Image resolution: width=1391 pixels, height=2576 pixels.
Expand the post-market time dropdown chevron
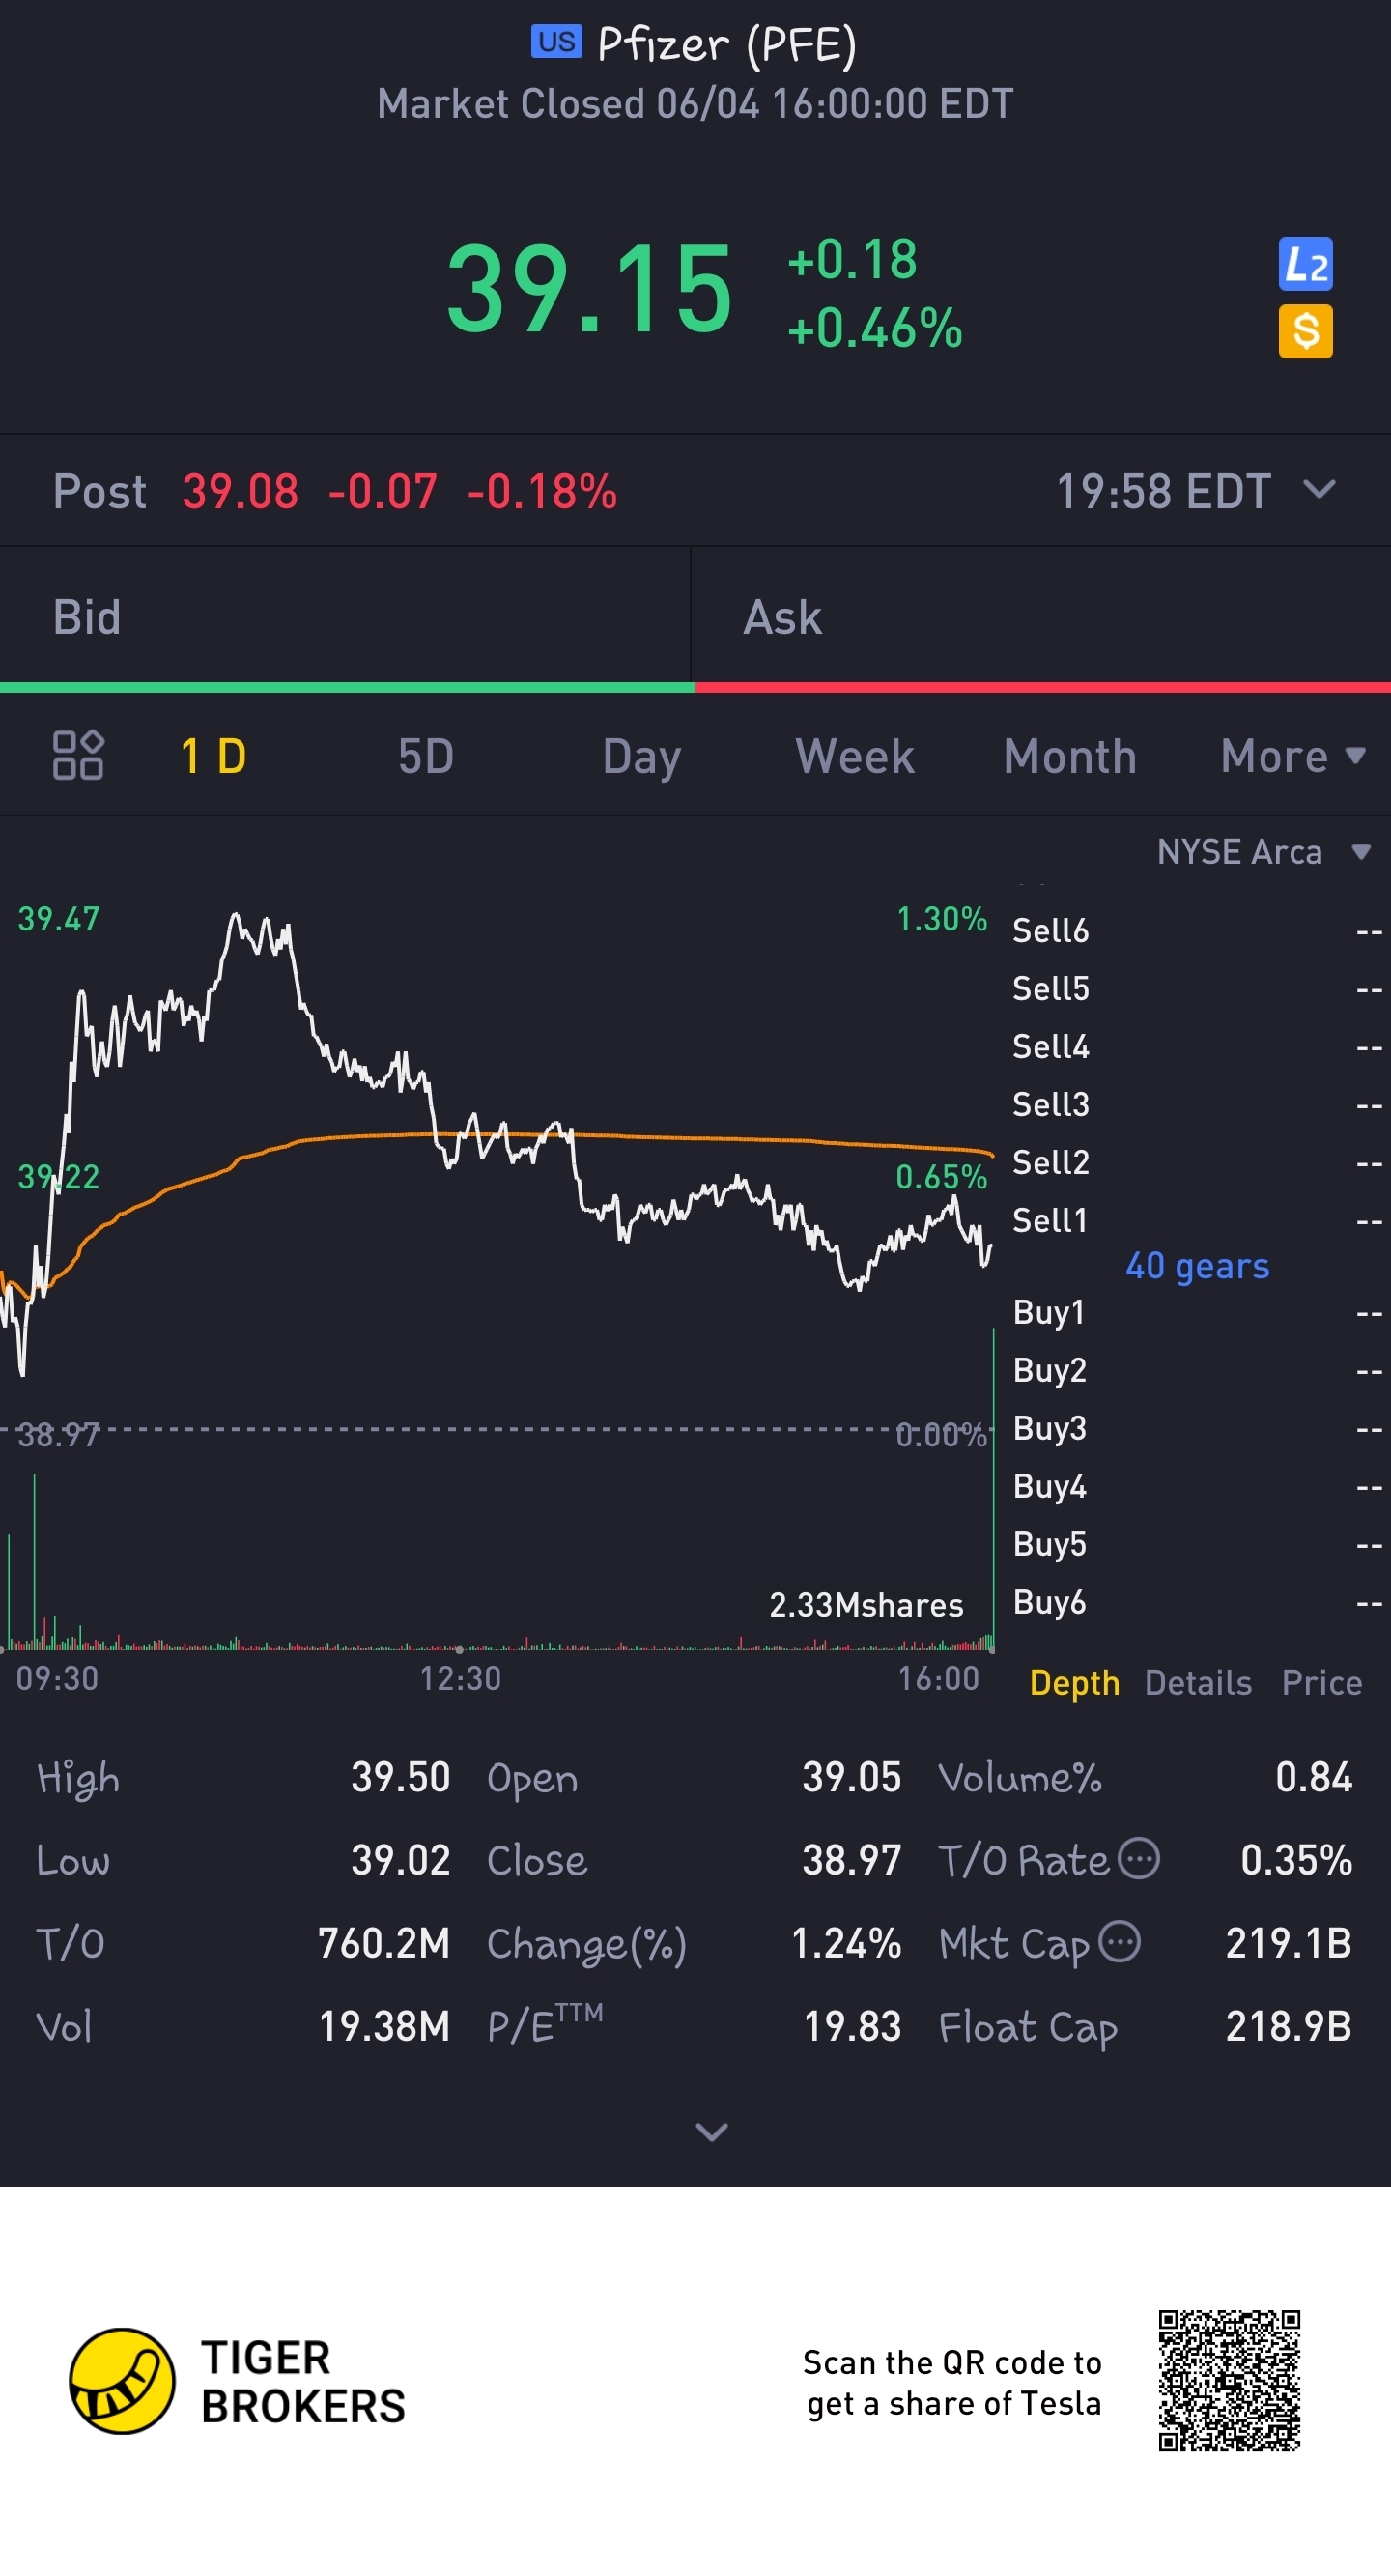tap(1320, 490)
